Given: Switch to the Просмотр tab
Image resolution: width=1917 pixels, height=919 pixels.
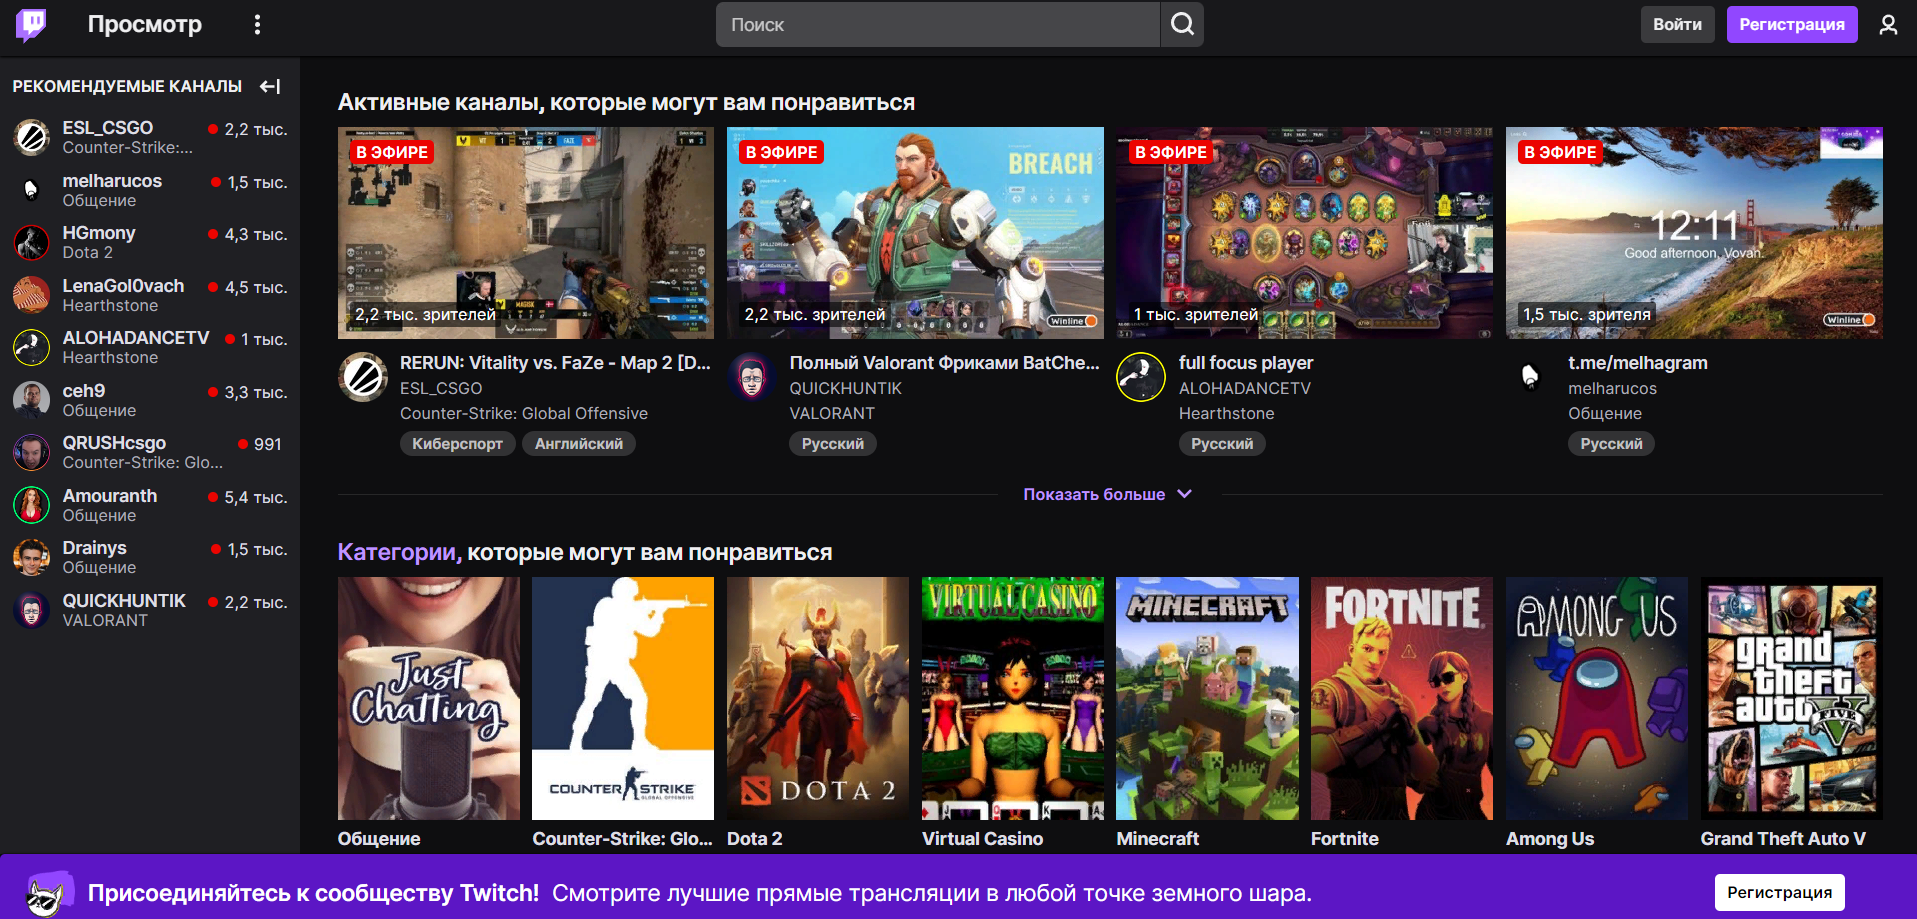Looking at the screenshot, I should (145, 24).
